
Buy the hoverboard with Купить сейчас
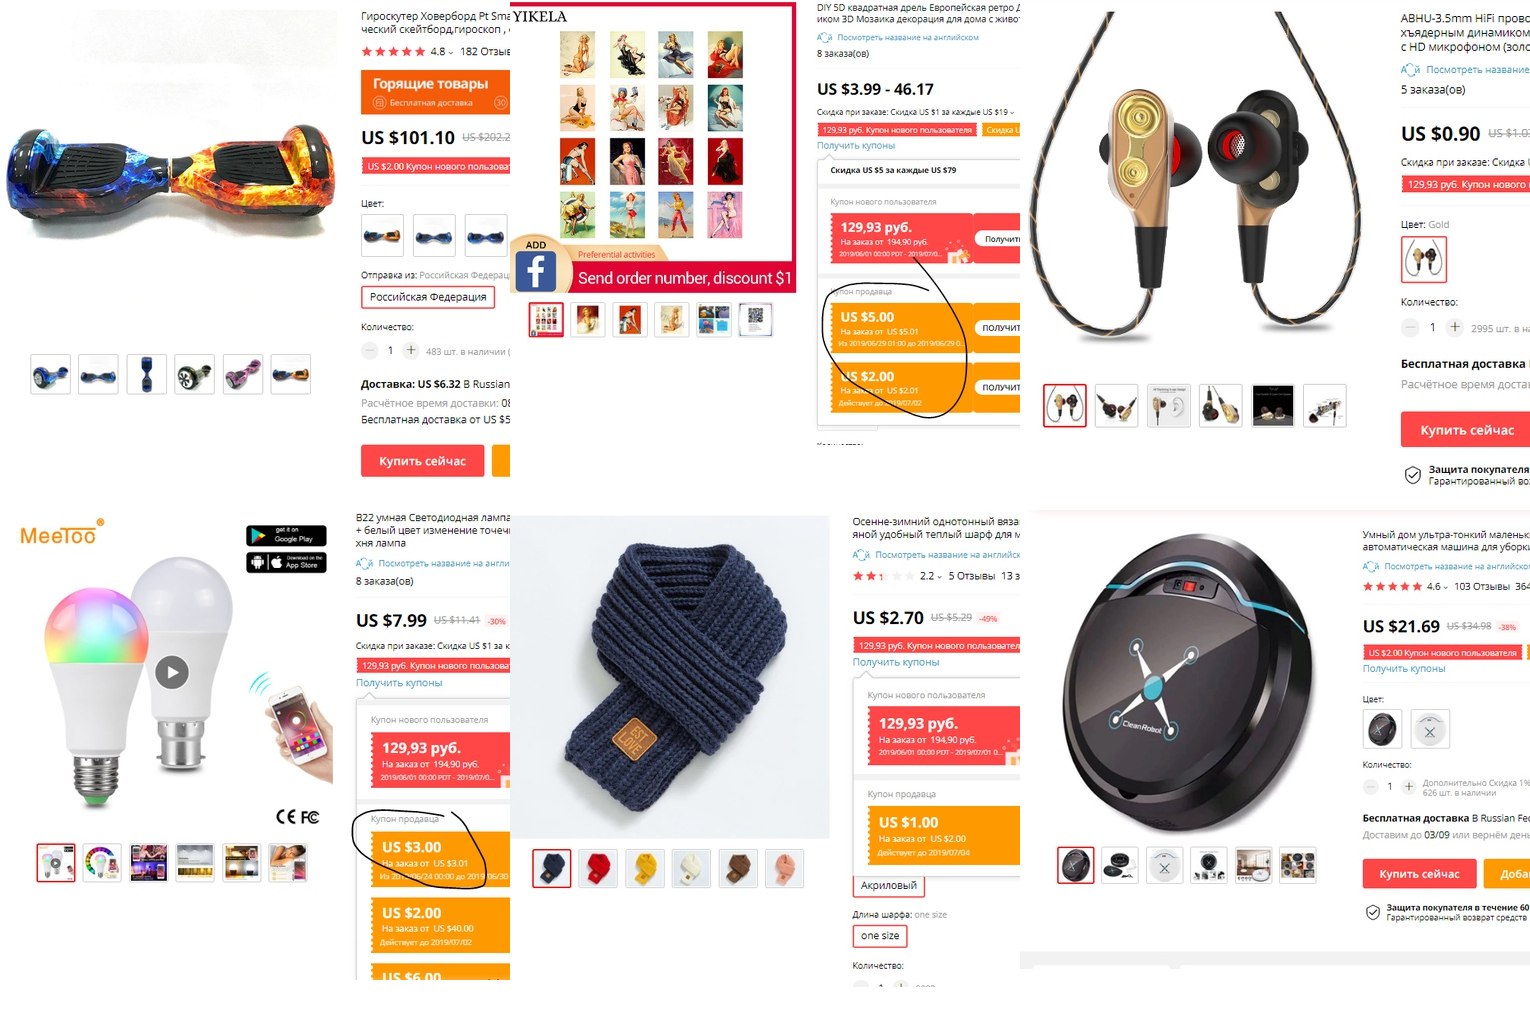(422, 461)
